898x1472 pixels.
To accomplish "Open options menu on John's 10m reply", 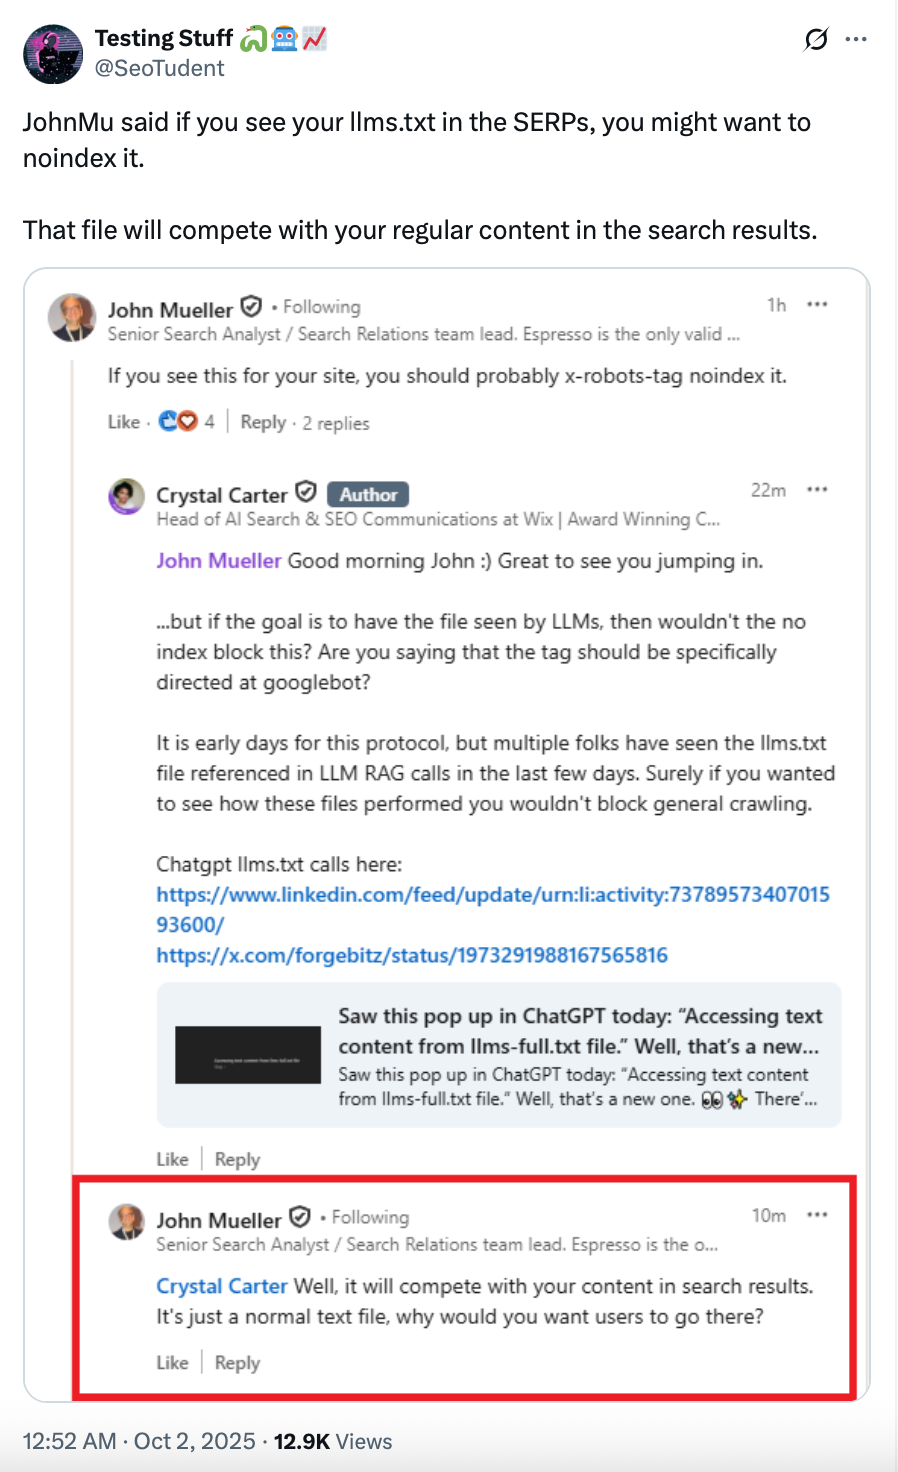I will click(x=817, y=1215).
